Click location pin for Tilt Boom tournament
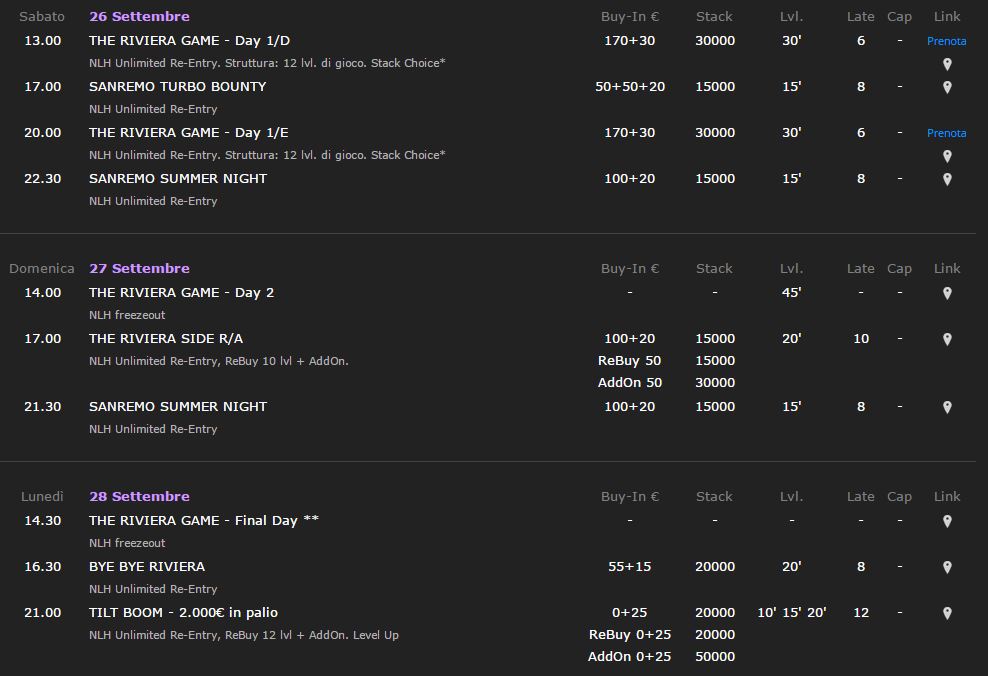 point(946,613)
